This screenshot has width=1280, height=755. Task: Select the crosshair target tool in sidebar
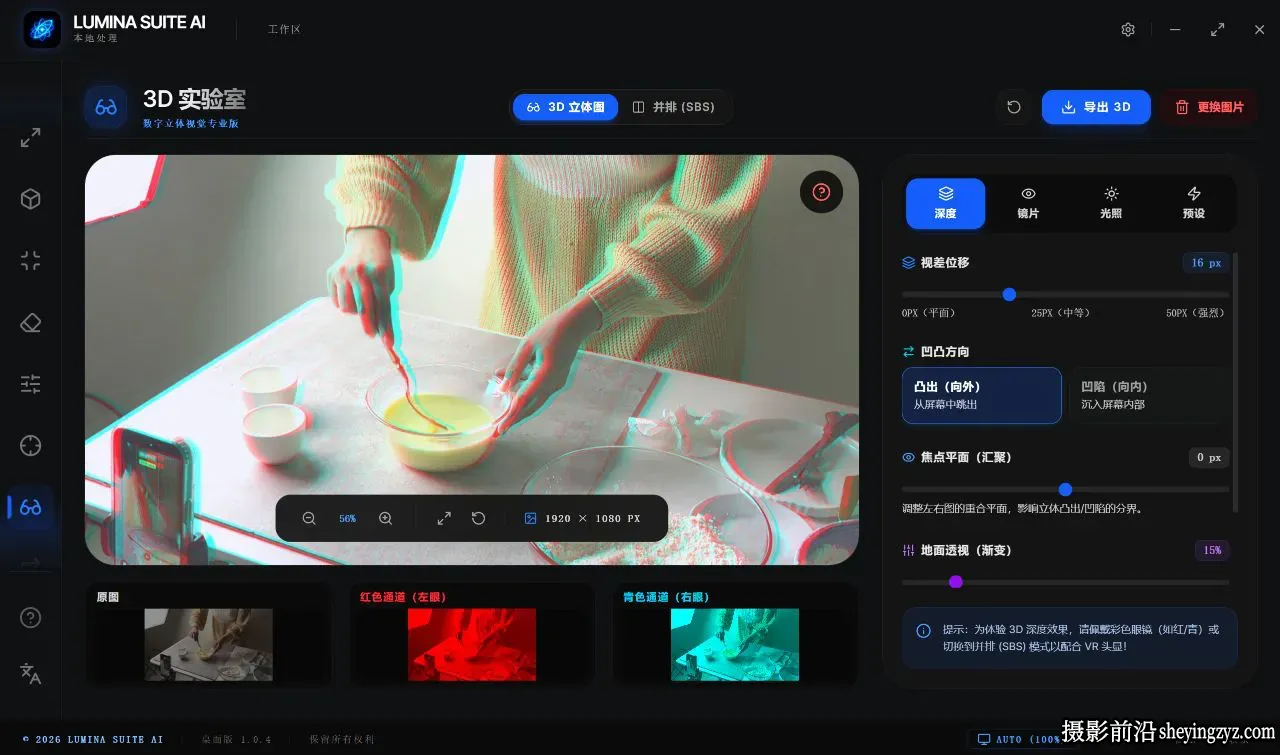[x=31, y=445]
